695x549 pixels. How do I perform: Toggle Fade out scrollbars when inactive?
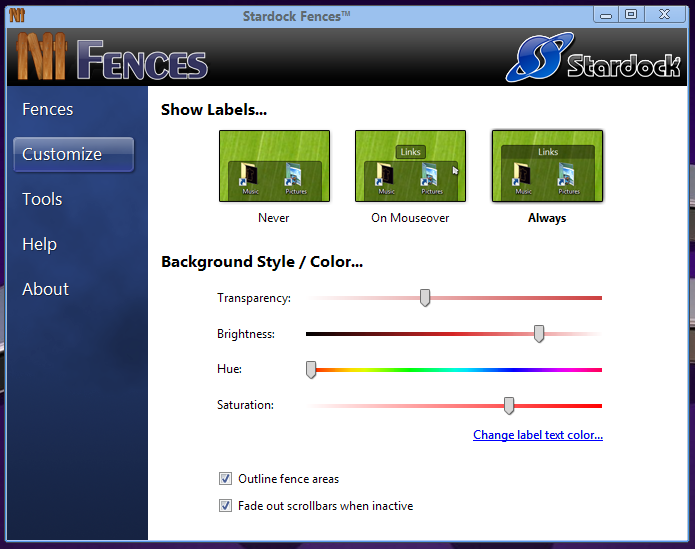click(x=225, y=506)
